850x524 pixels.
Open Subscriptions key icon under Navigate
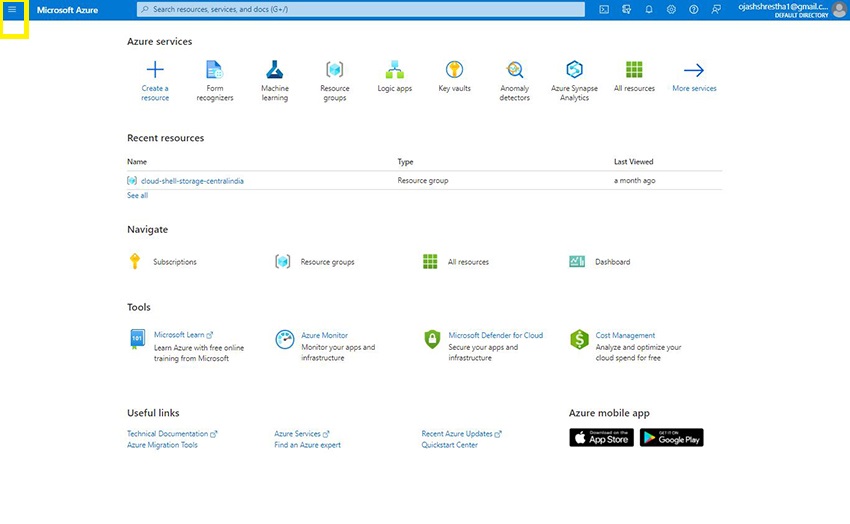tap(135, 261)
